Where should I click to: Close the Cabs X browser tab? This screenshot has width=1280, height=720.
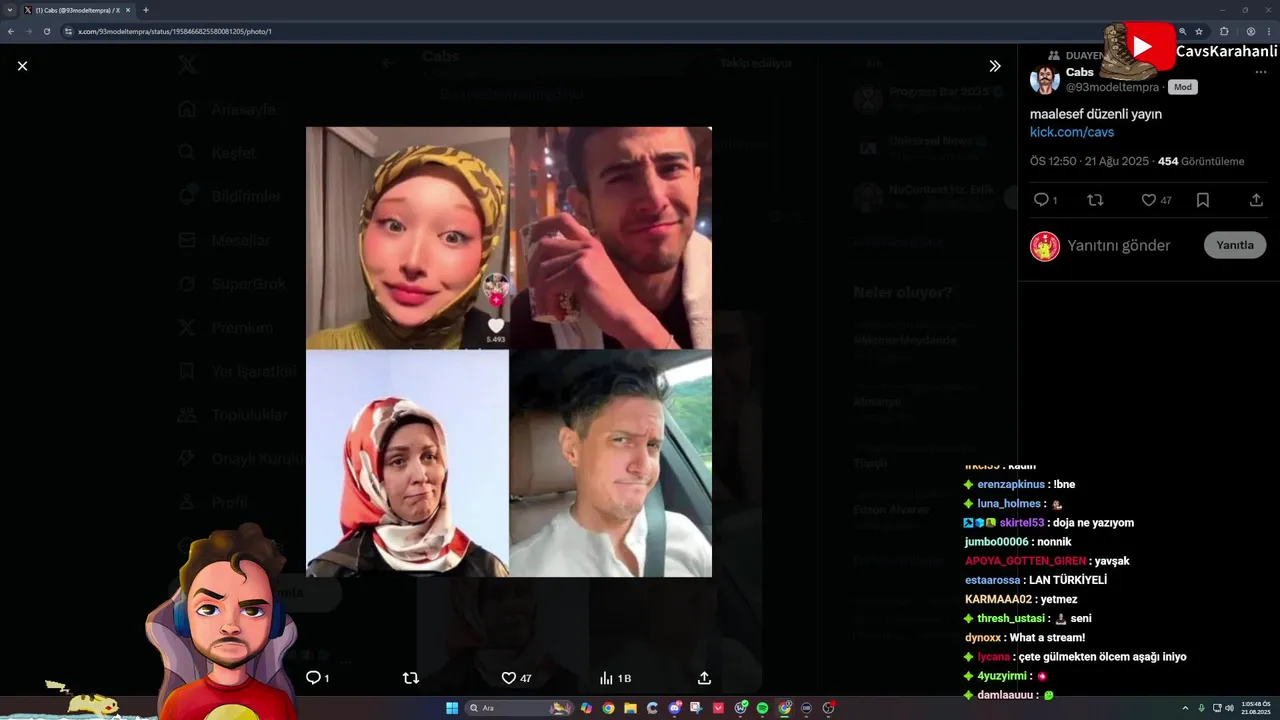coord(128,10)
